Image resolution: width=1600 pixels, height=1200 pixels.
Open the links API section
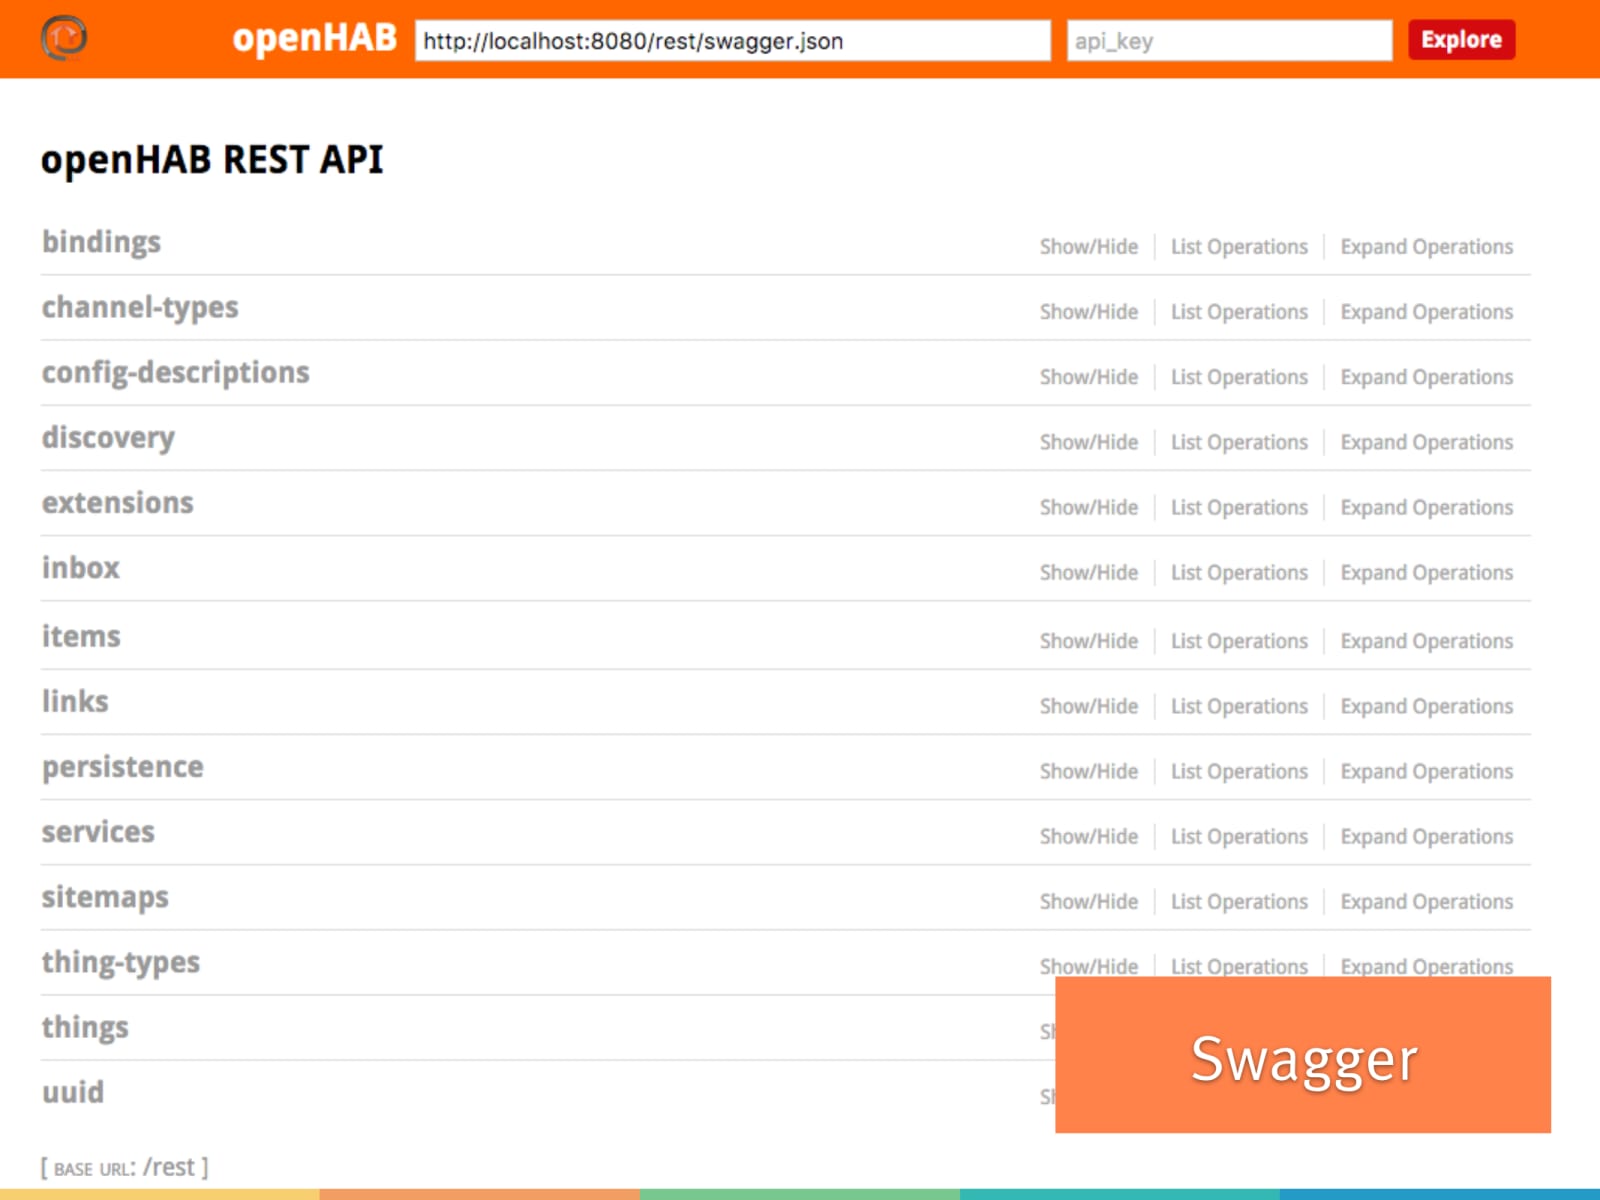pos(75,702)
